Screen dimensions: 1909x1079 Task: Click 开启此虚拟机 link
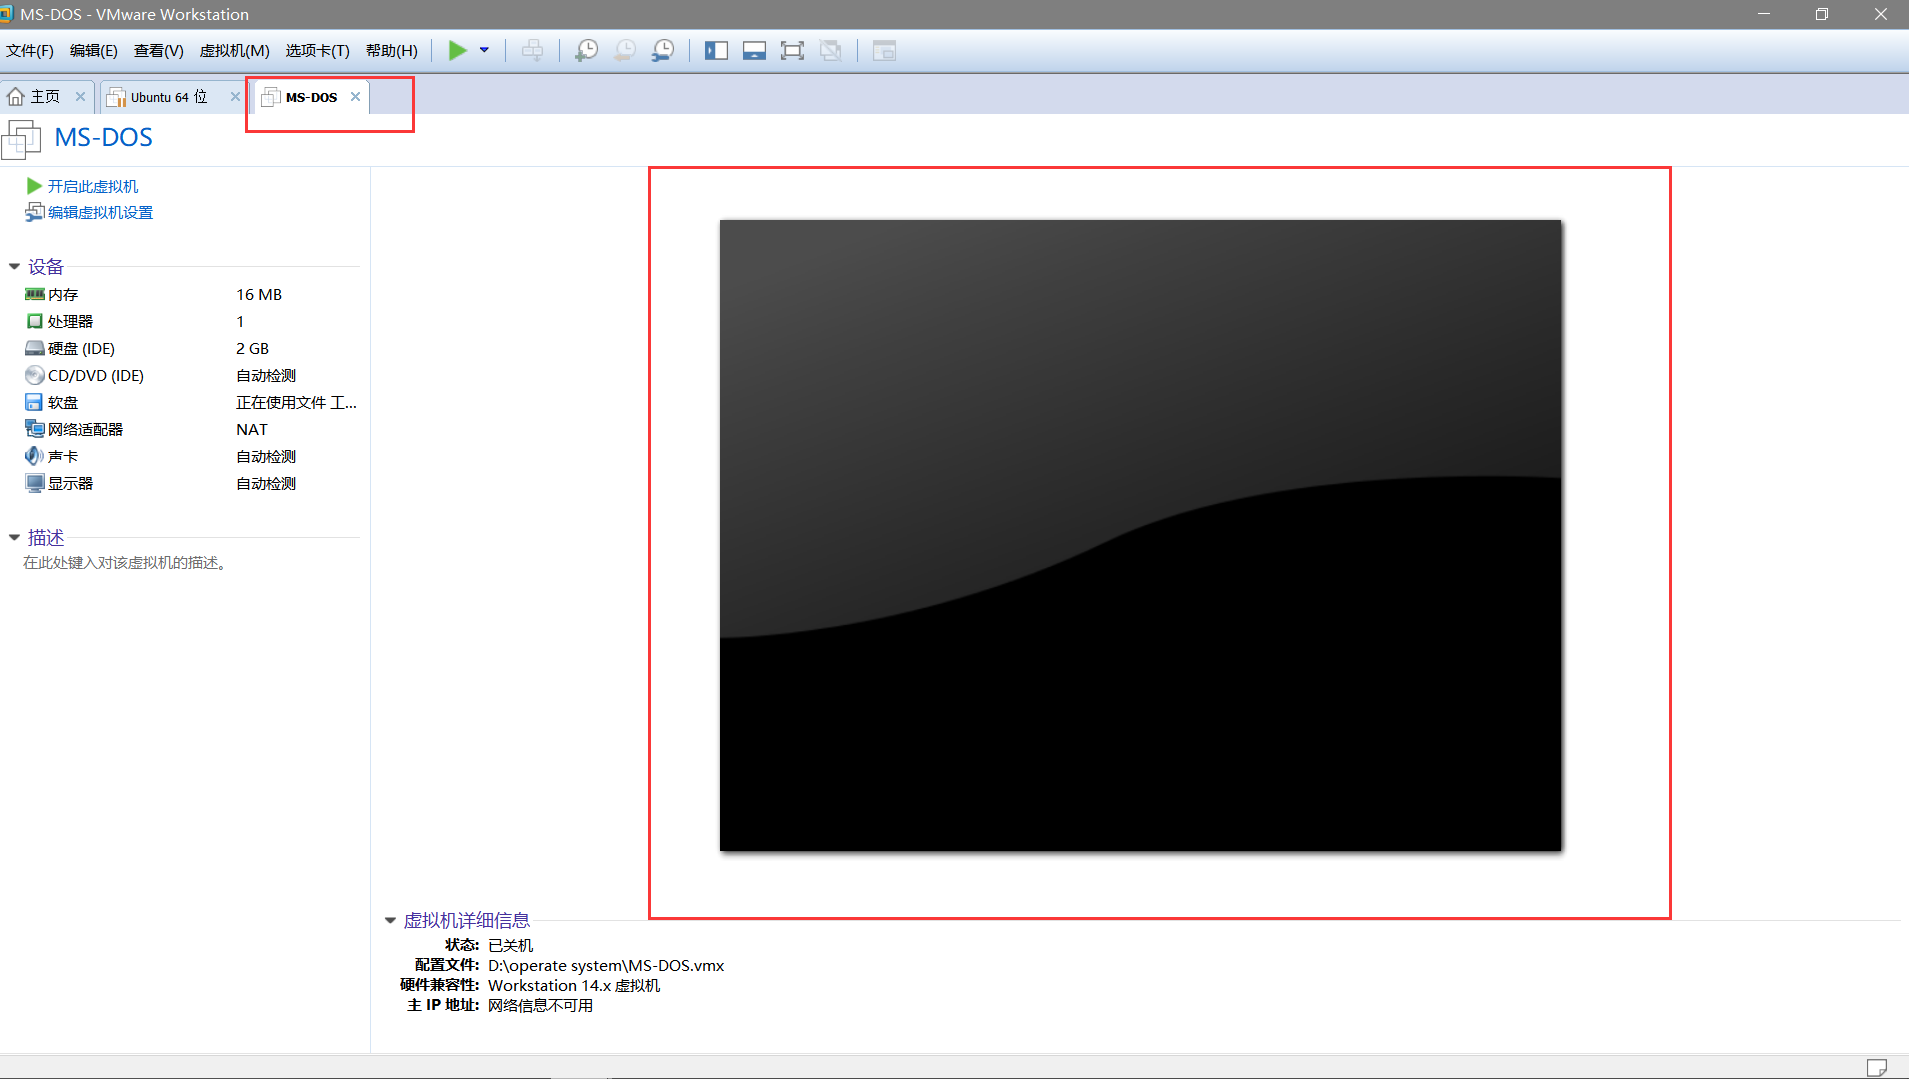pyautogui.click(x=93, y=186)
